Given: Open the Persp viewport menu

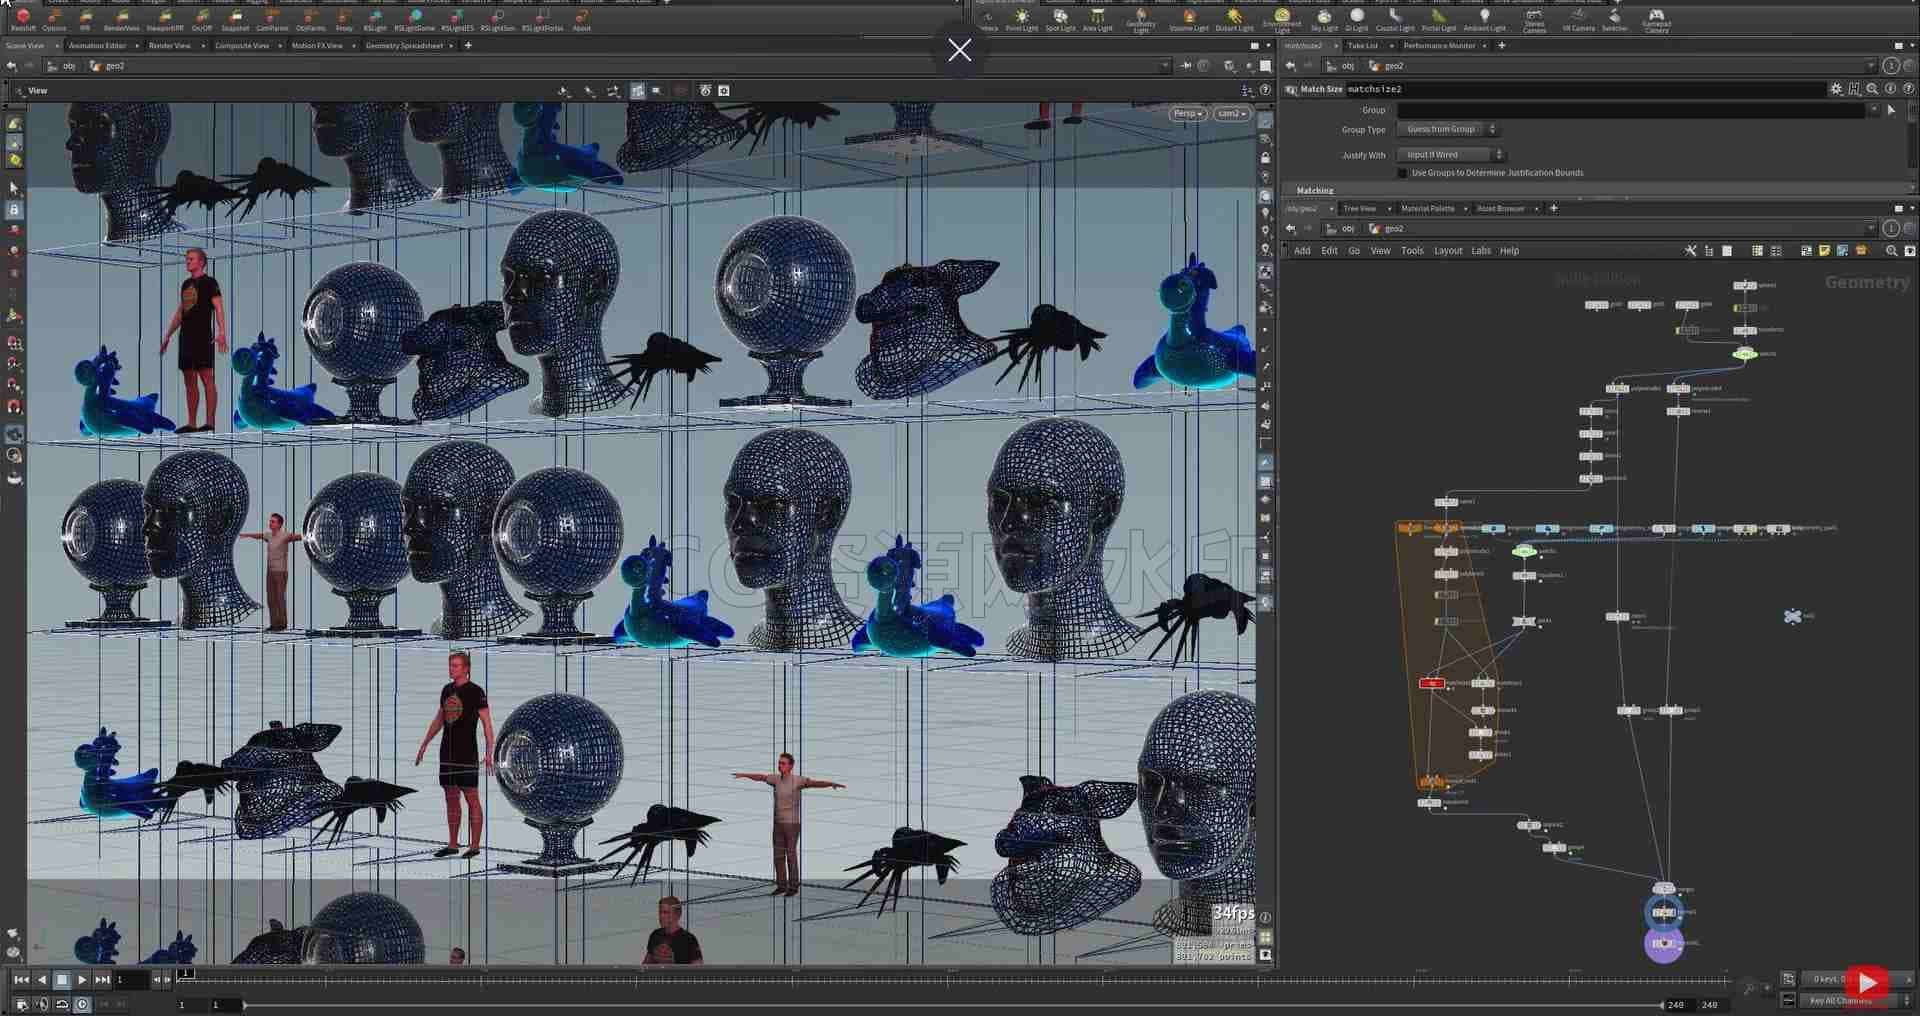Looking at the screenshot, I should [x=1188, y=114].
